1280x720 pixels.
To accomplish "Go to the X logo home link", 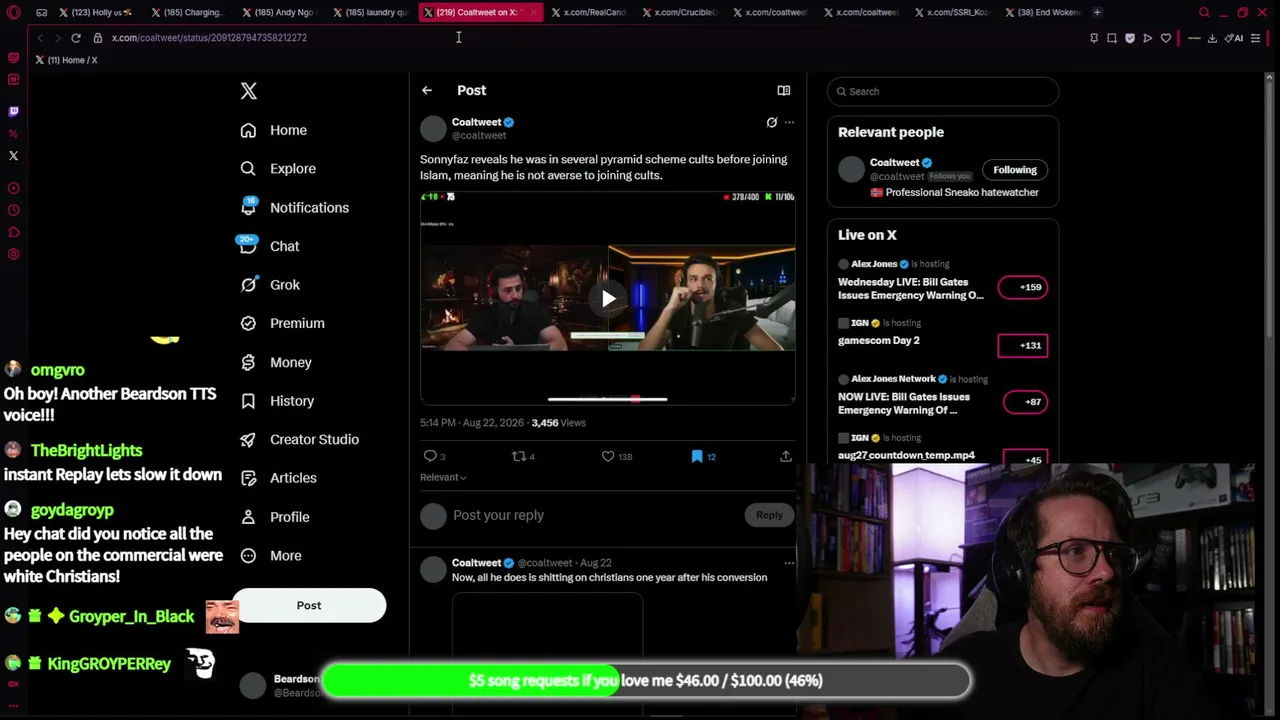I will [x=249, y=91].
